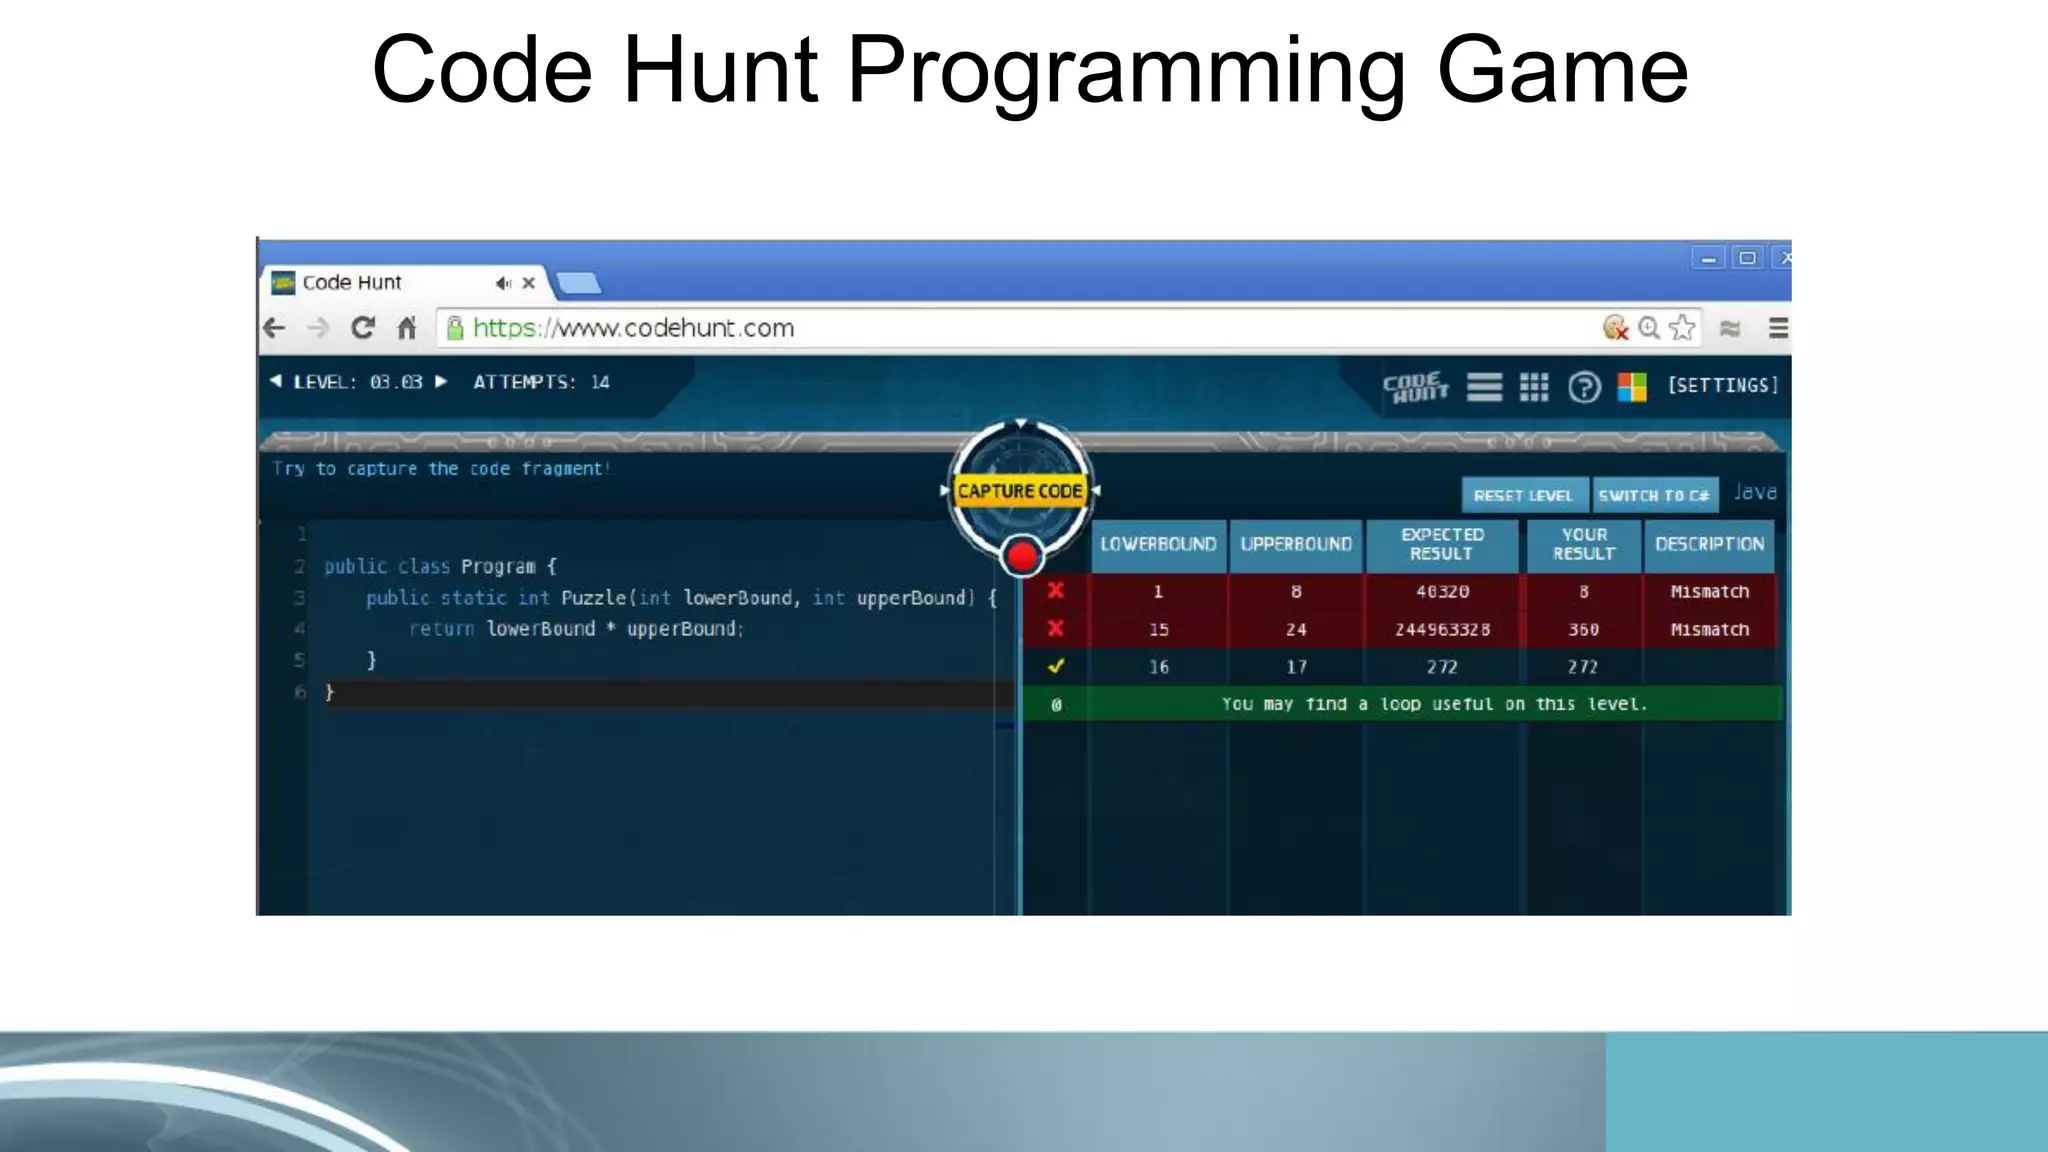2048x1152 pixels.
Task: Go to previous level arrow
Action: (276, 381)
